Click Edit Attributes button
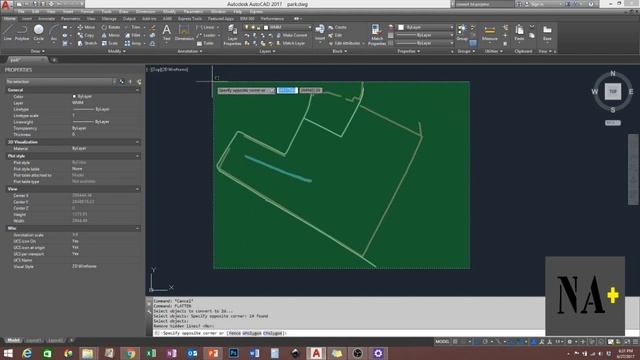Viewport: 640px width, 360px height. 346,43
